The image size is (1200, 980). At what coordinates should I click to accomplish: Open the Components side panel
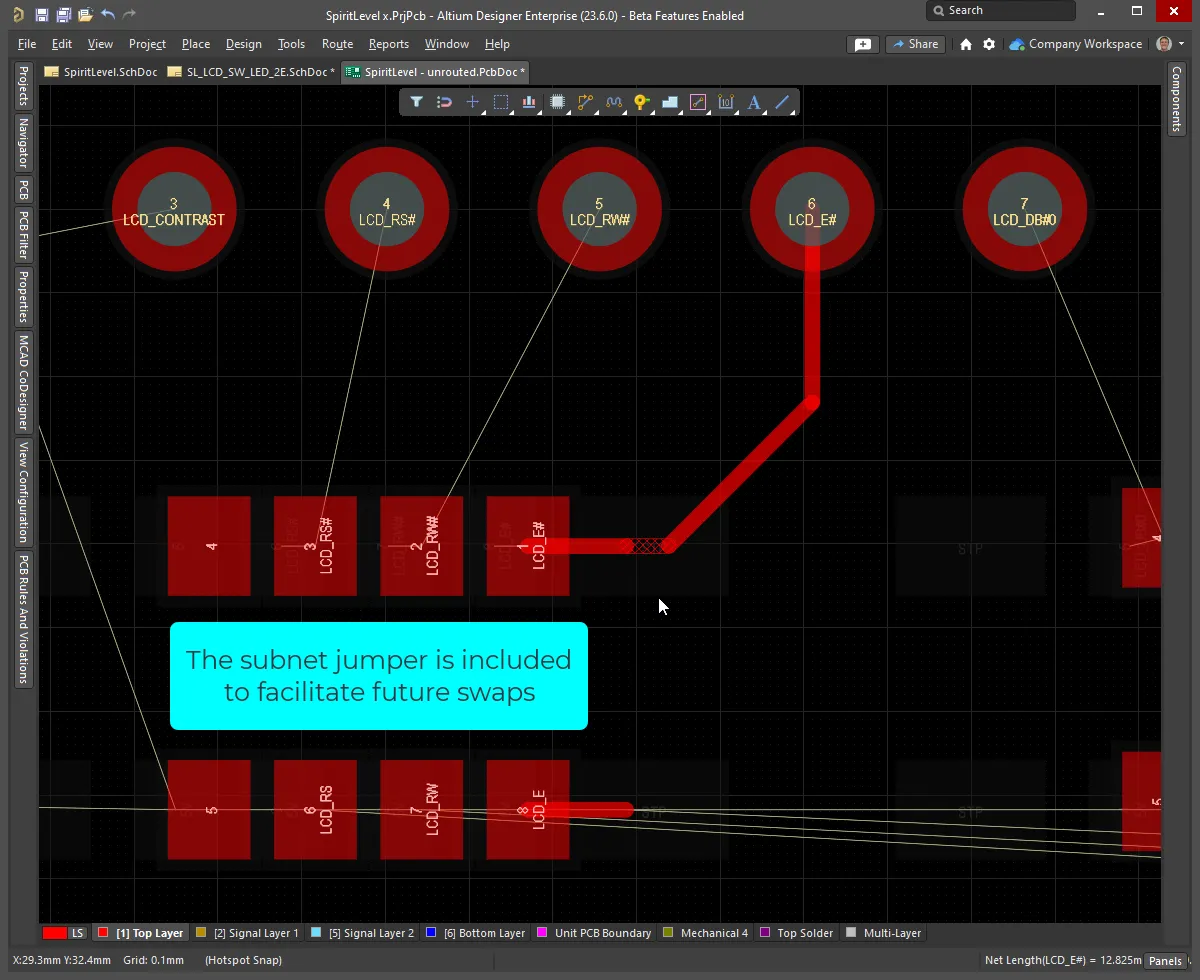[1177, 98]
